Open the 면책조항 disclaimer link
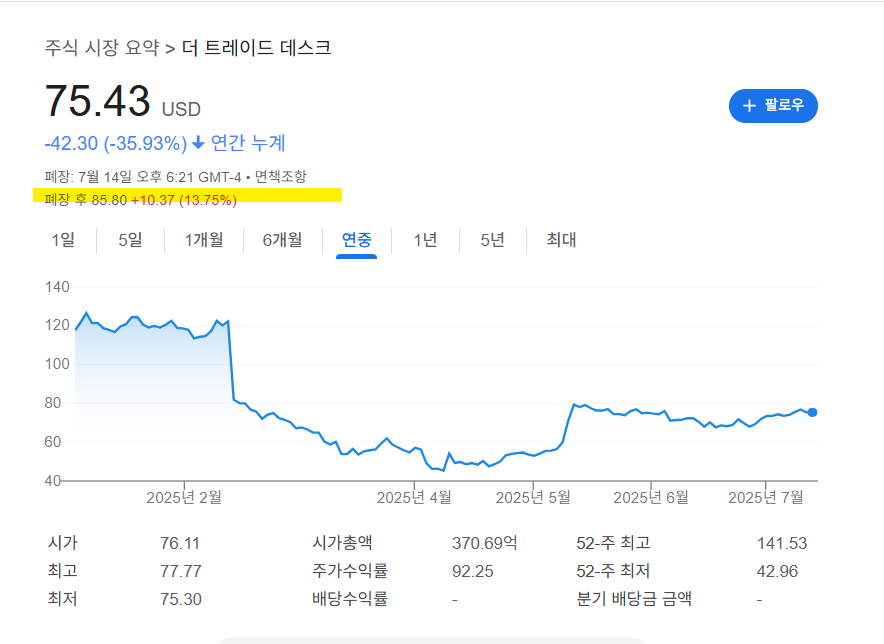884x644 pixels. tap(280, 177)
